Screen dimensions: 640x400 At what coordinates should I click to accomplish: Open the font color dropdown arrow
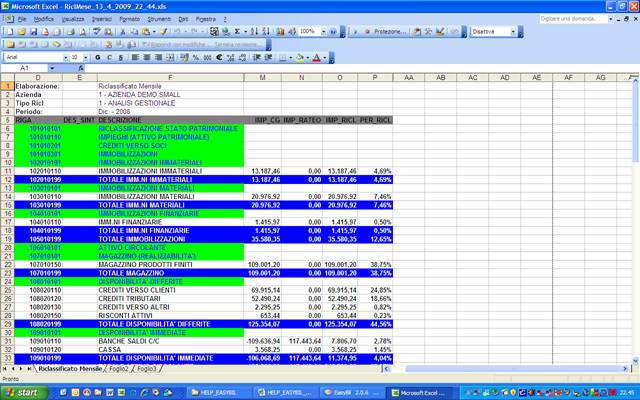(325, 58)
